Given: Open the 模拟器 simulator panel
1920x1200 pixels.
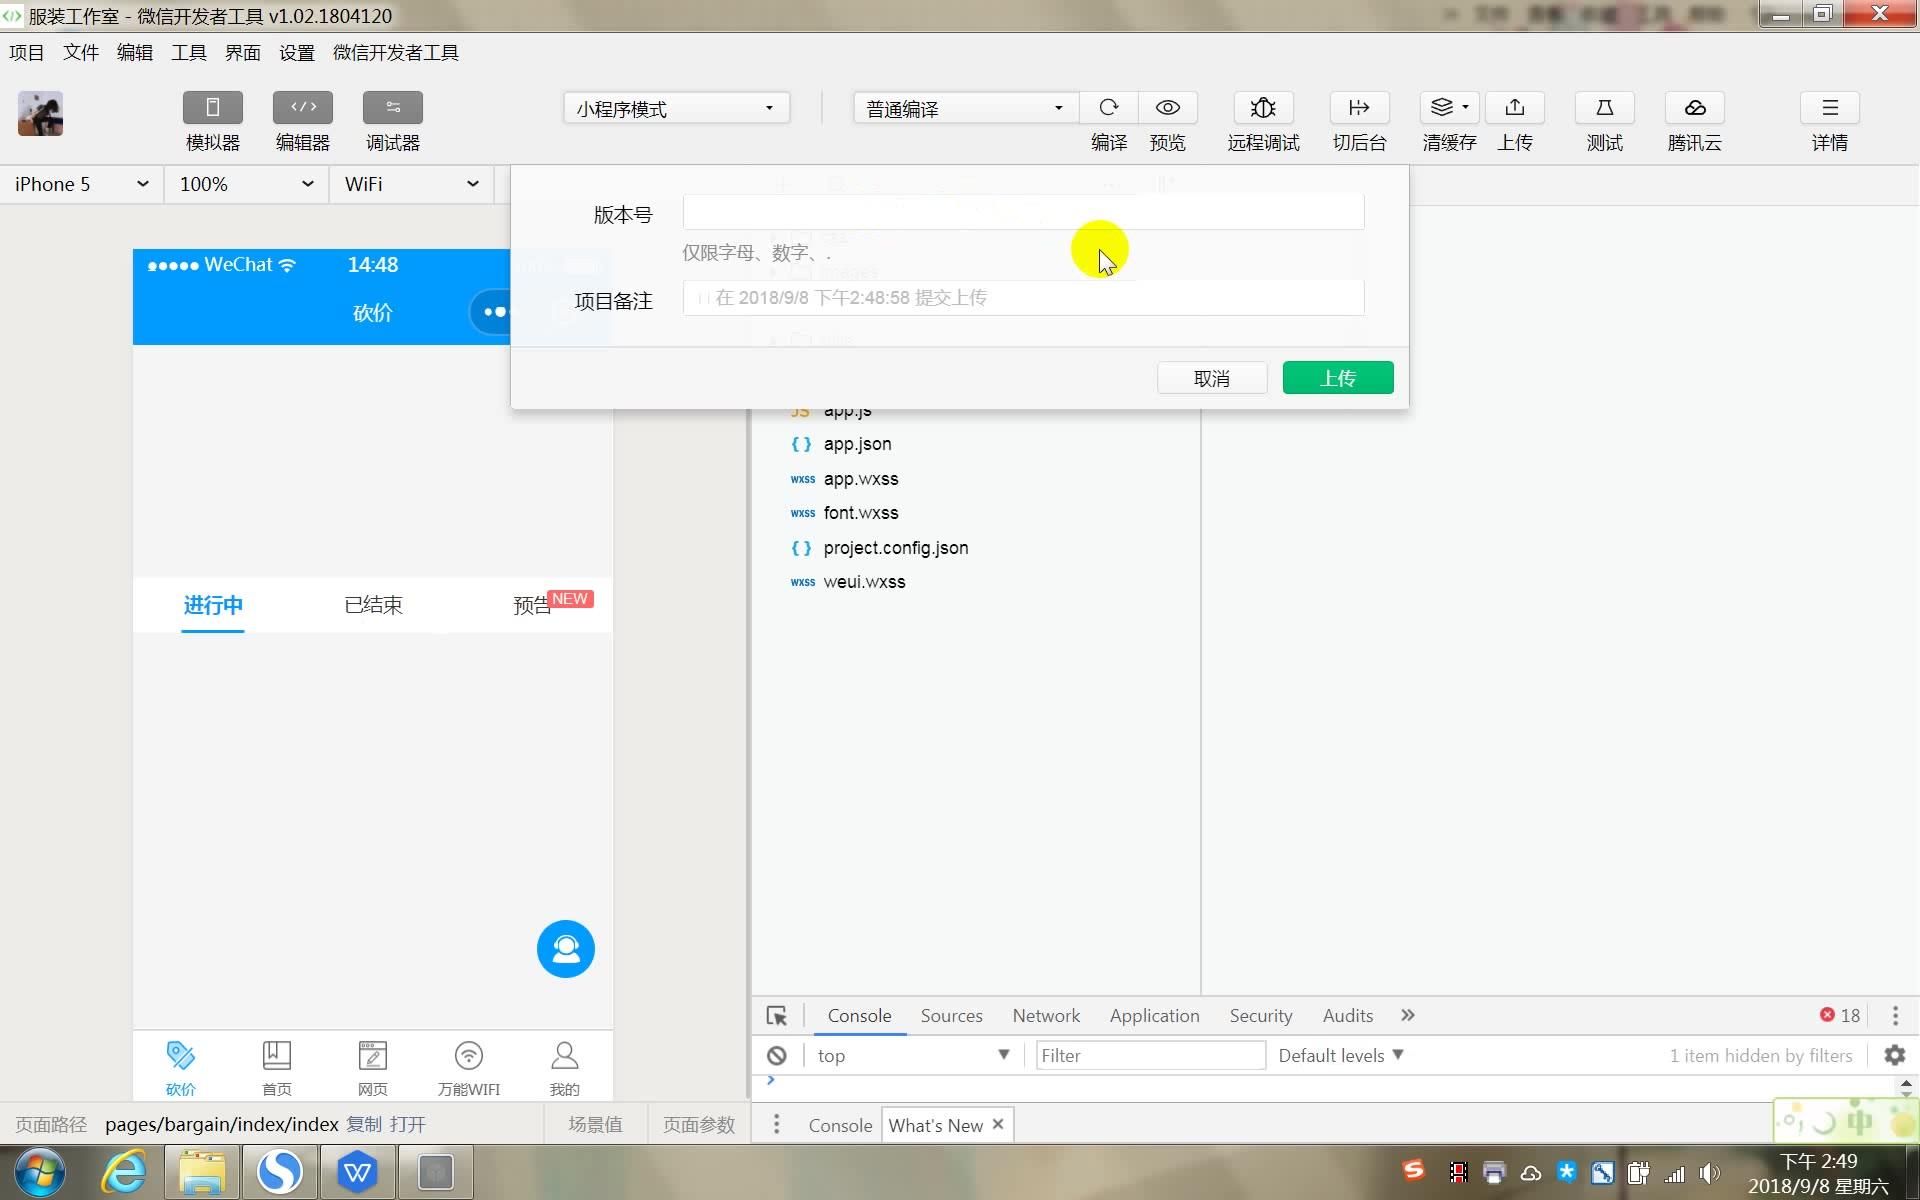Looking at the screenshot, I should [x=212, y=120].
